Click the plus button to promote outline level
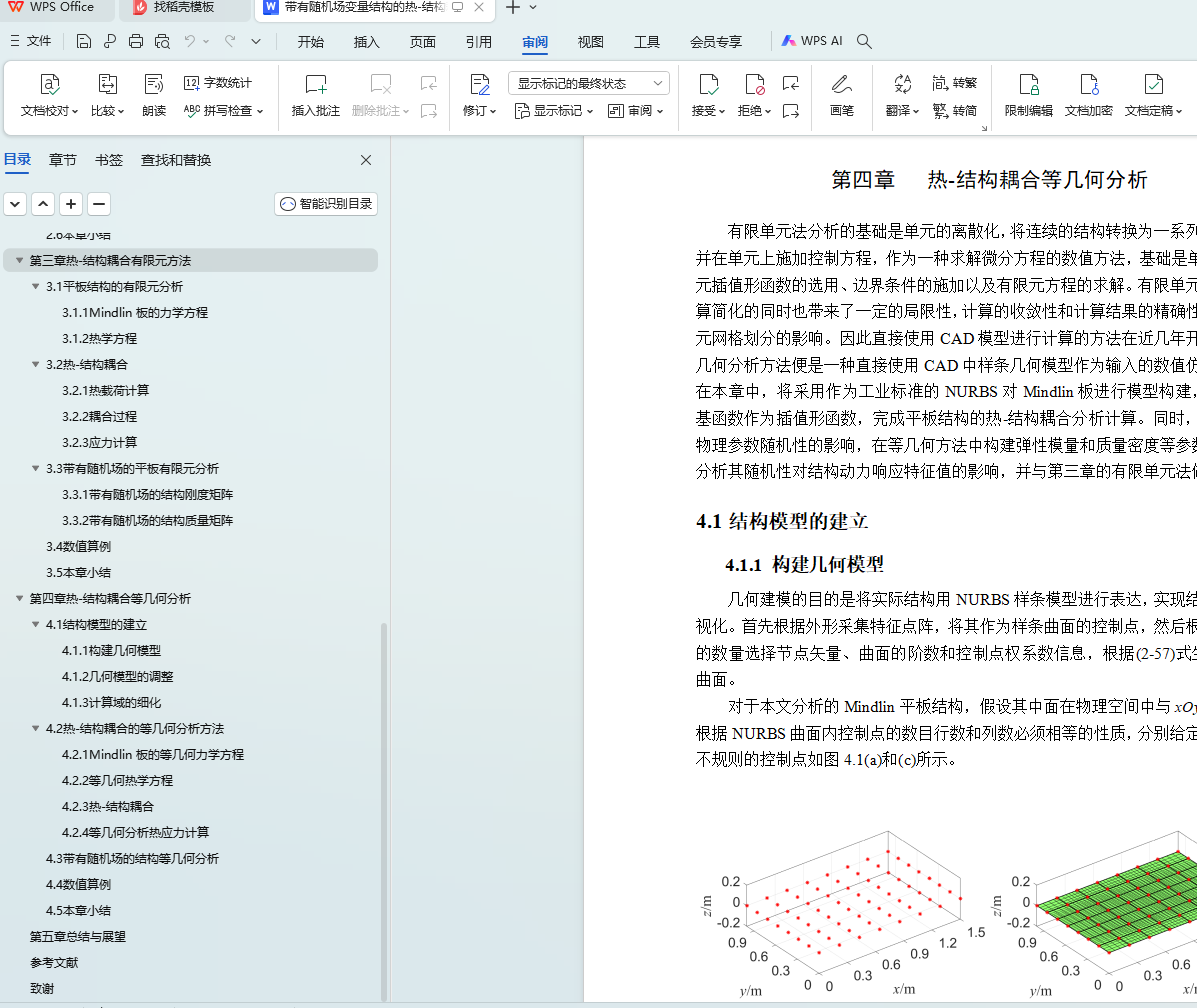This screenshot has height=1008, width=1197. (71, 204)
